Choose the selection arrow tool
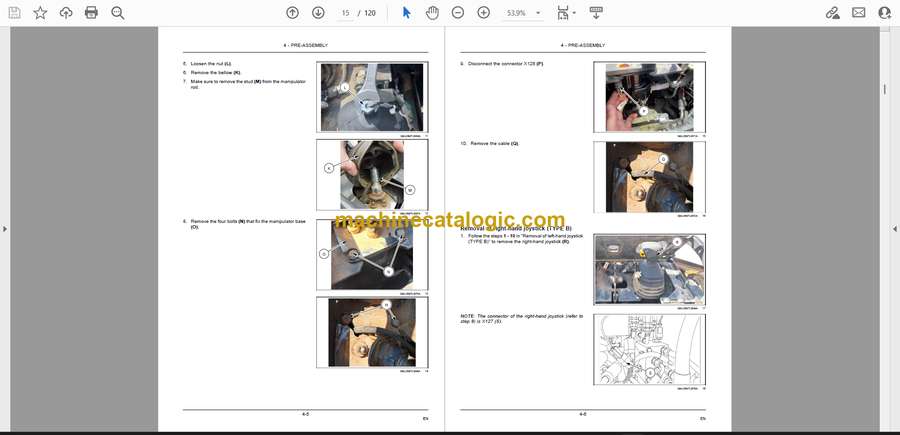Screen dimensions: 900x435 406,13
